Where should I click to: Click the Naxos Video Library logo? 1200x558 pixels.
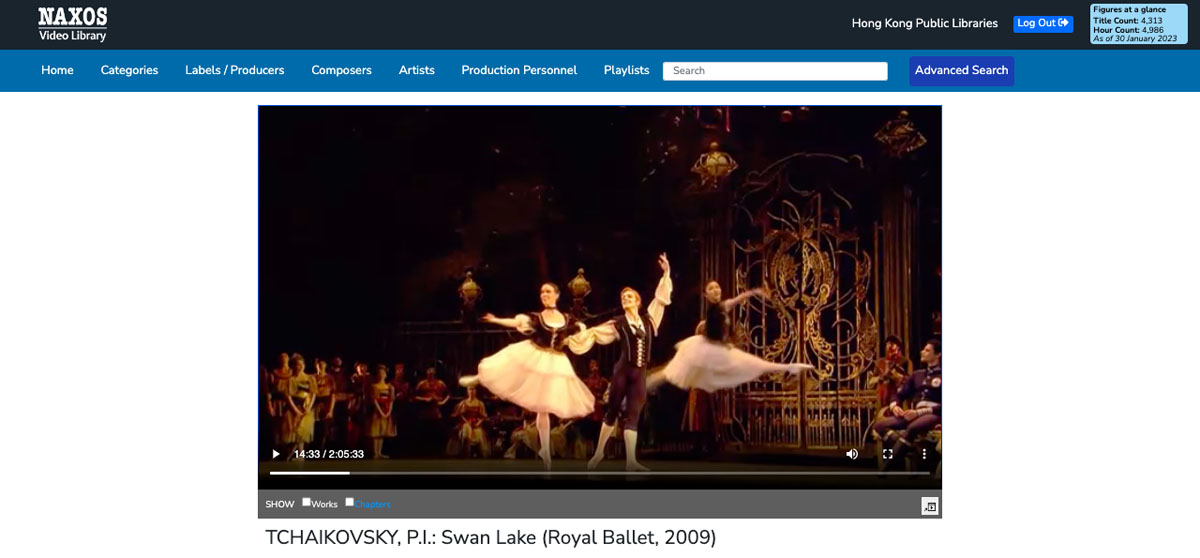tap(72, 24)
